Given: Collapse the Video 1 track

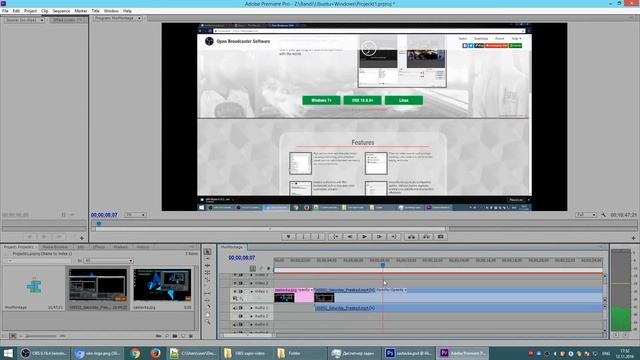Looking at the screenshot, I should coord(251,291).
